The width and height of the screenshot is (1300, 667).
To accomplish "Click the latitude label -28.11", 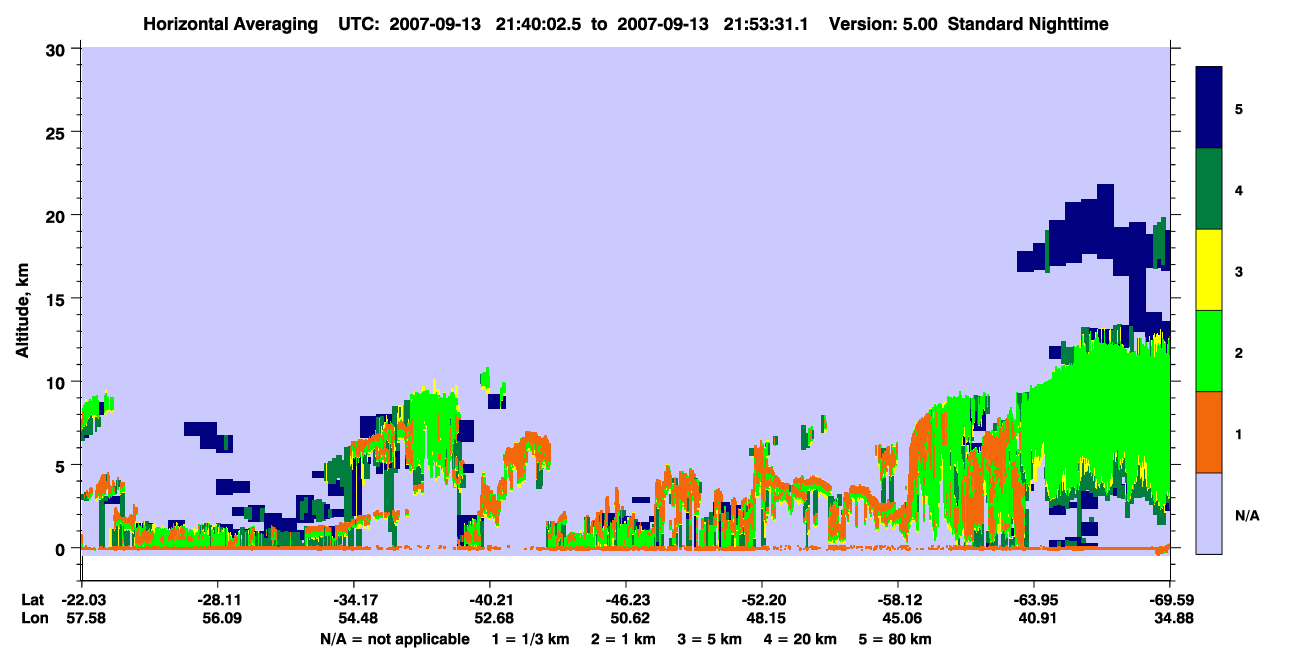I will click(217, 600).
